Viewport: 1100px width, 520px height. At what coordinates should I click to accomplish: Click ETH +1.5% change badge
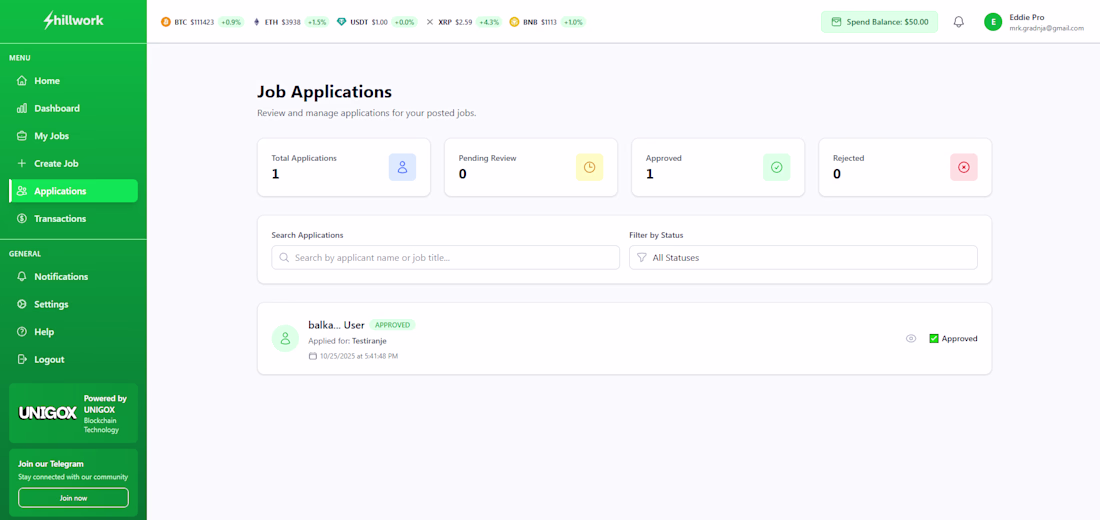[317, 22]
